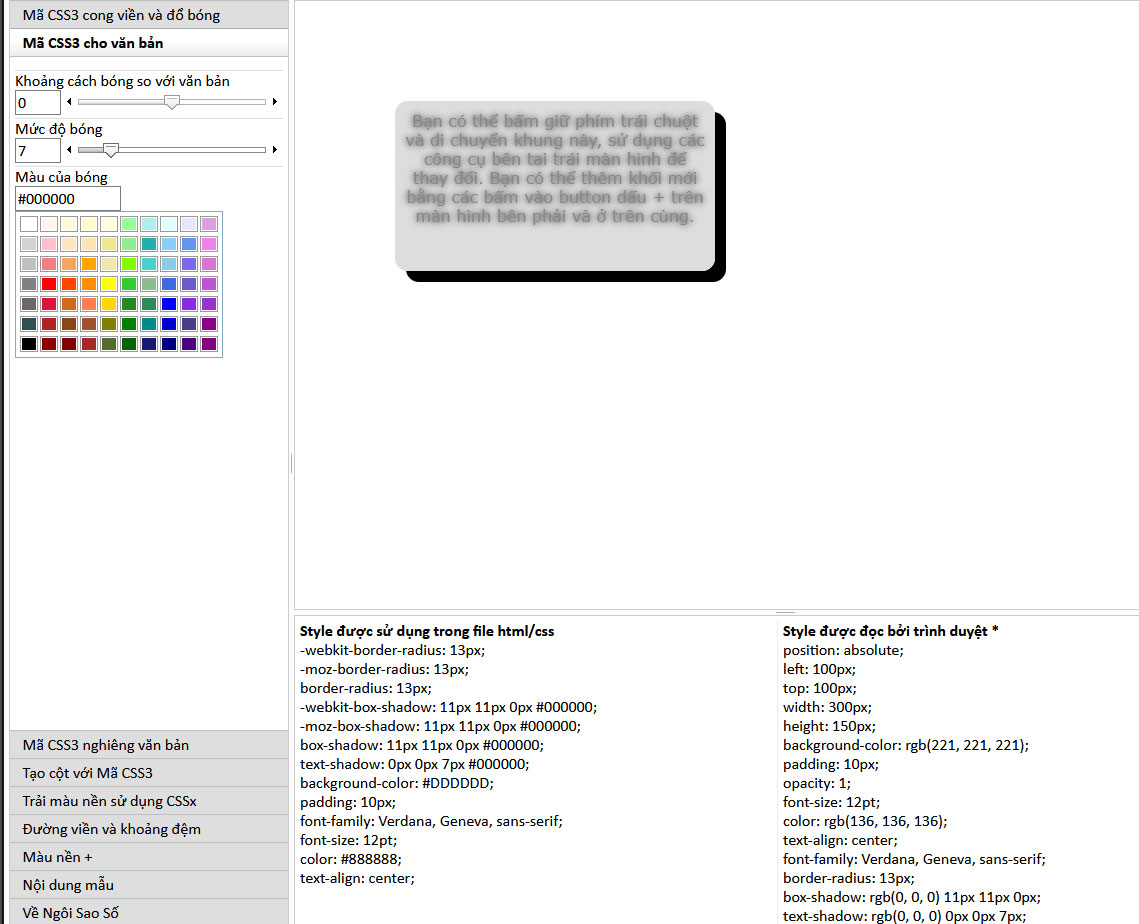Click the horizontal splitter above the style output
The height and width of the screenshot is (924, 1139).
point(785,612)
